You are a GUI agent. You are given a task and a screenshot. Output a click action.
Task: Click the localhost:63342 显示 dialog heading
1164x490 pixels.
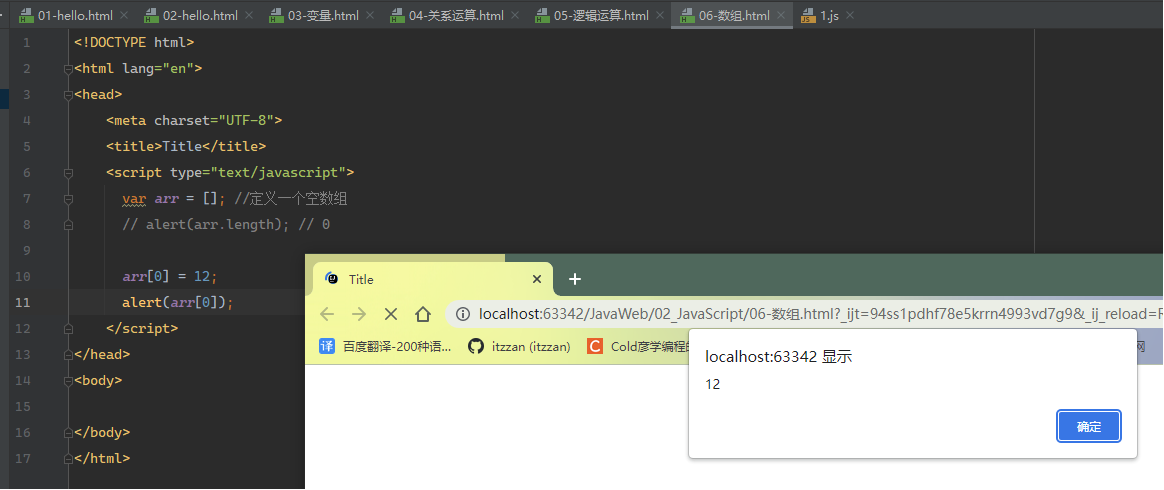pos(779,357)
